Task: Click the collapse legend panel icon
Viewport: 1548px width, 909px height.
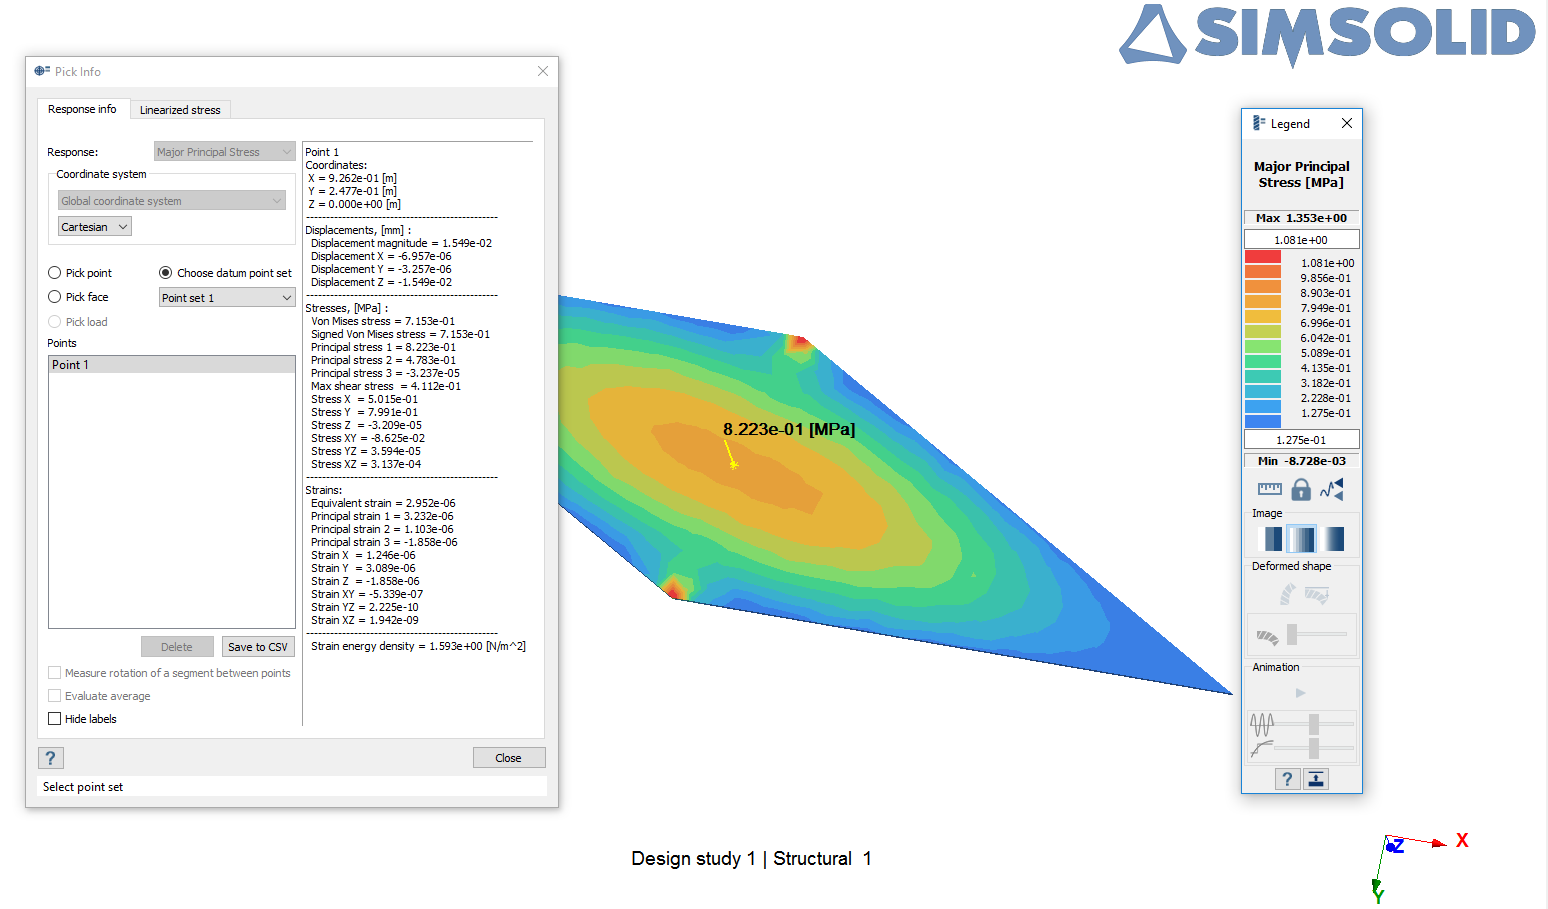Action: (1316, 779)
